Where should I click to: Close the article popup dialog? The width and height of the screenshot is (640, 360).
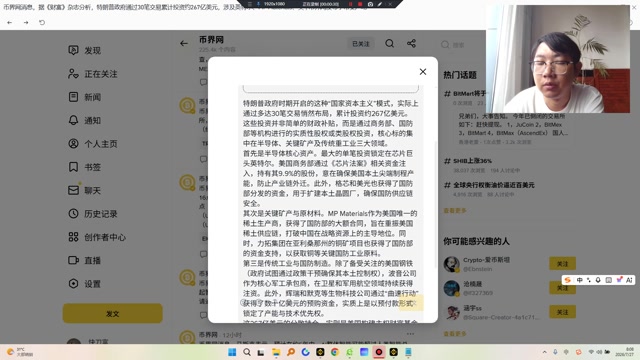[x=423, y=72]
